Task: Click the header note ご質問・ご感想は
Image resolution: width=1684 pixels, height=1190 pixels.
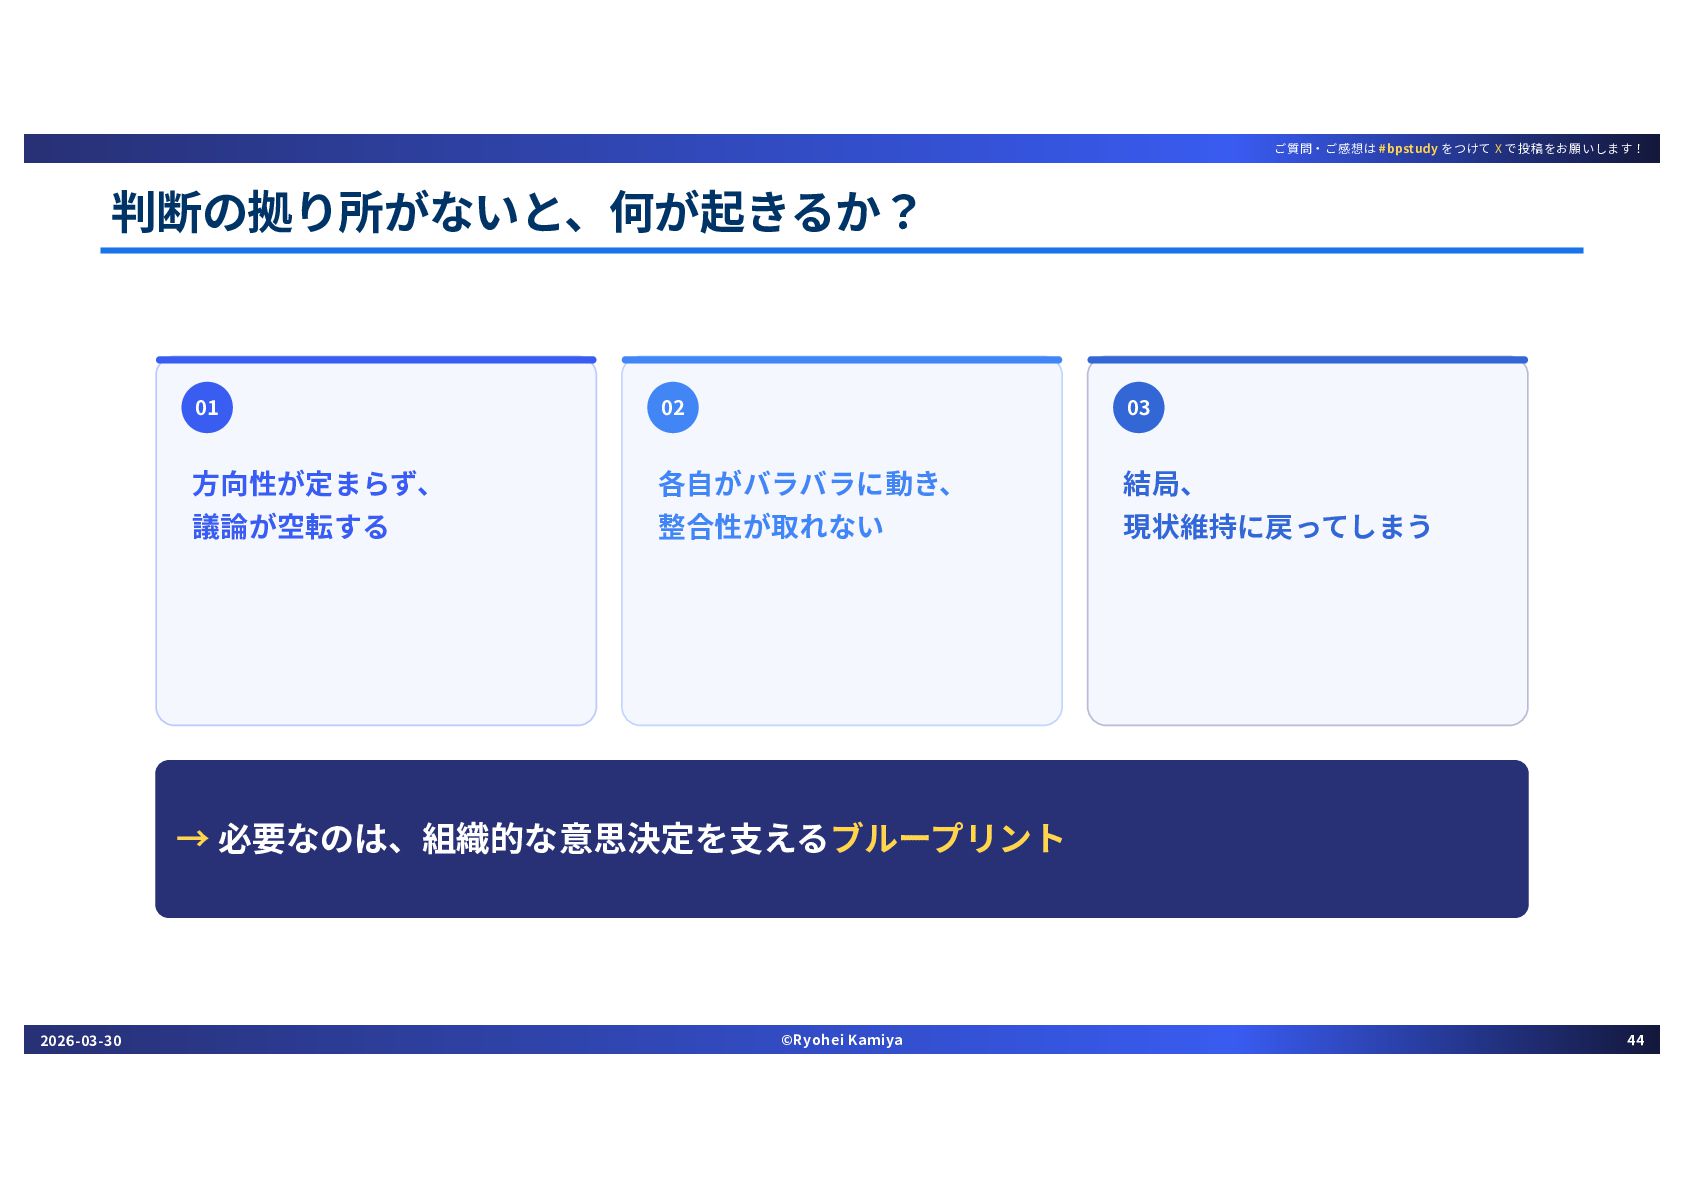Action: click(x=1325, y=149)
